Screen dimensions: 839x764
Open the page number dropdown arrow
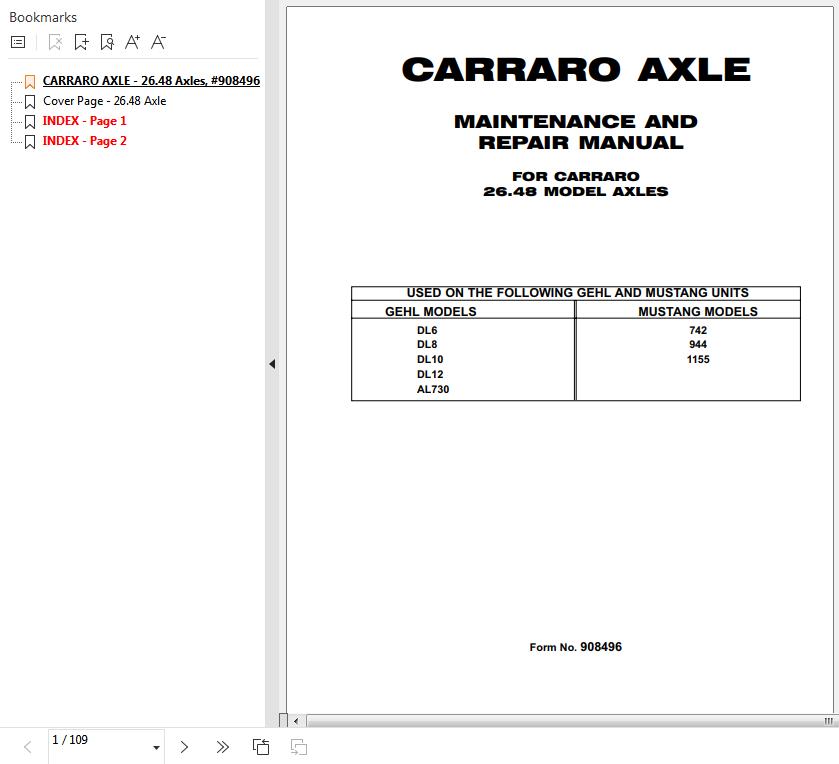156,747
